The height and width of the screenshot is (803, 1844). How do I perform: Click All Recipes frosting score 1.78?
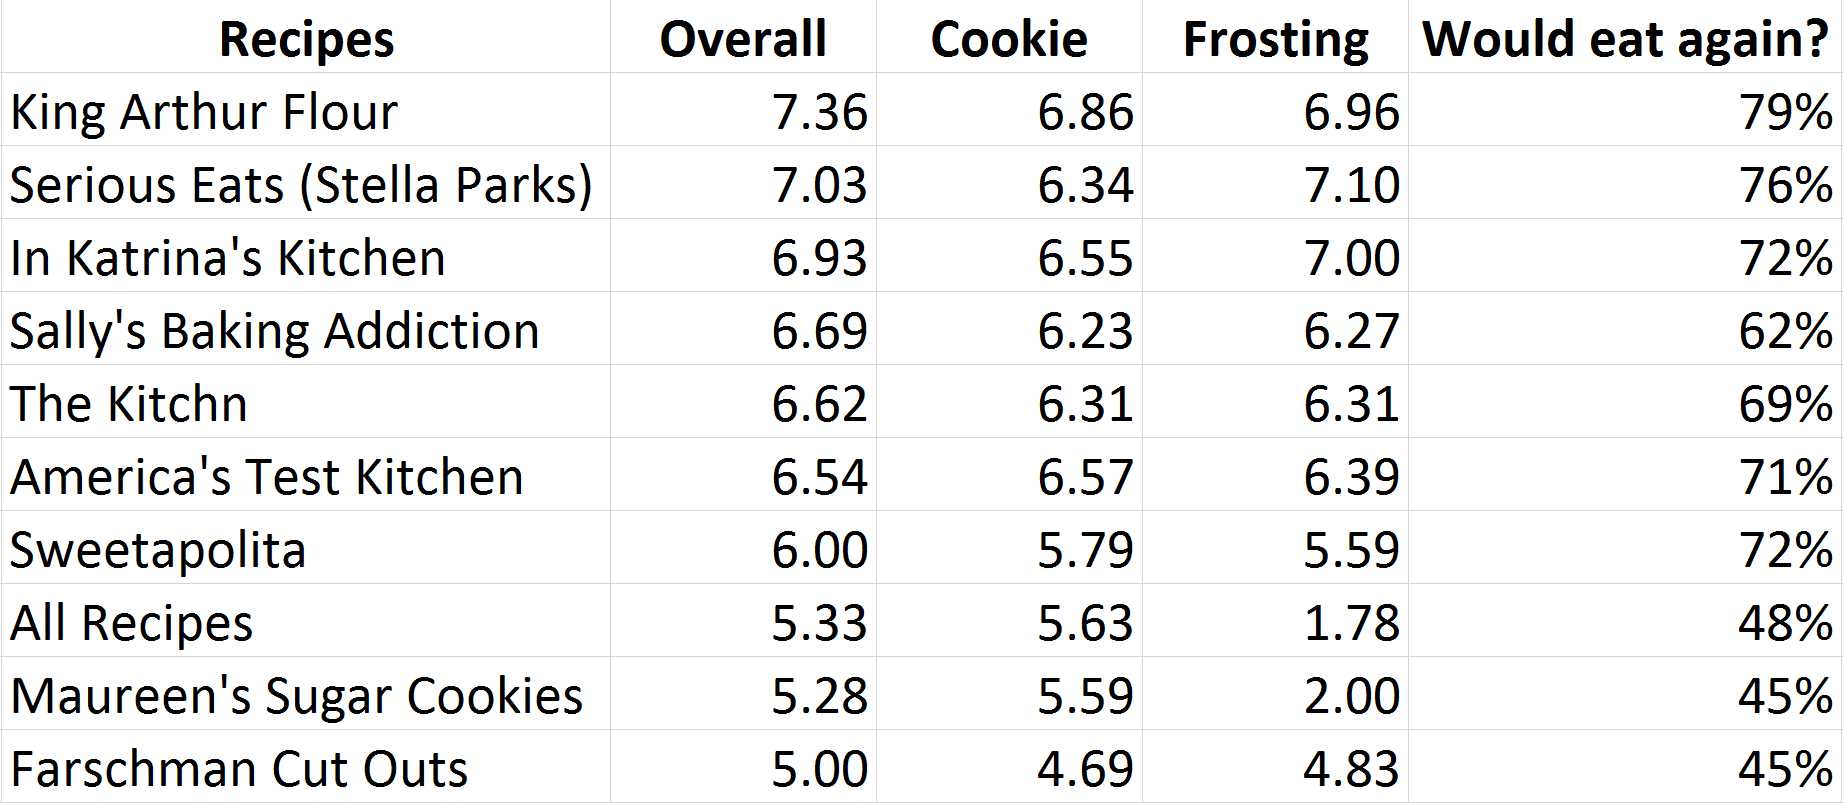(1275, 621)
